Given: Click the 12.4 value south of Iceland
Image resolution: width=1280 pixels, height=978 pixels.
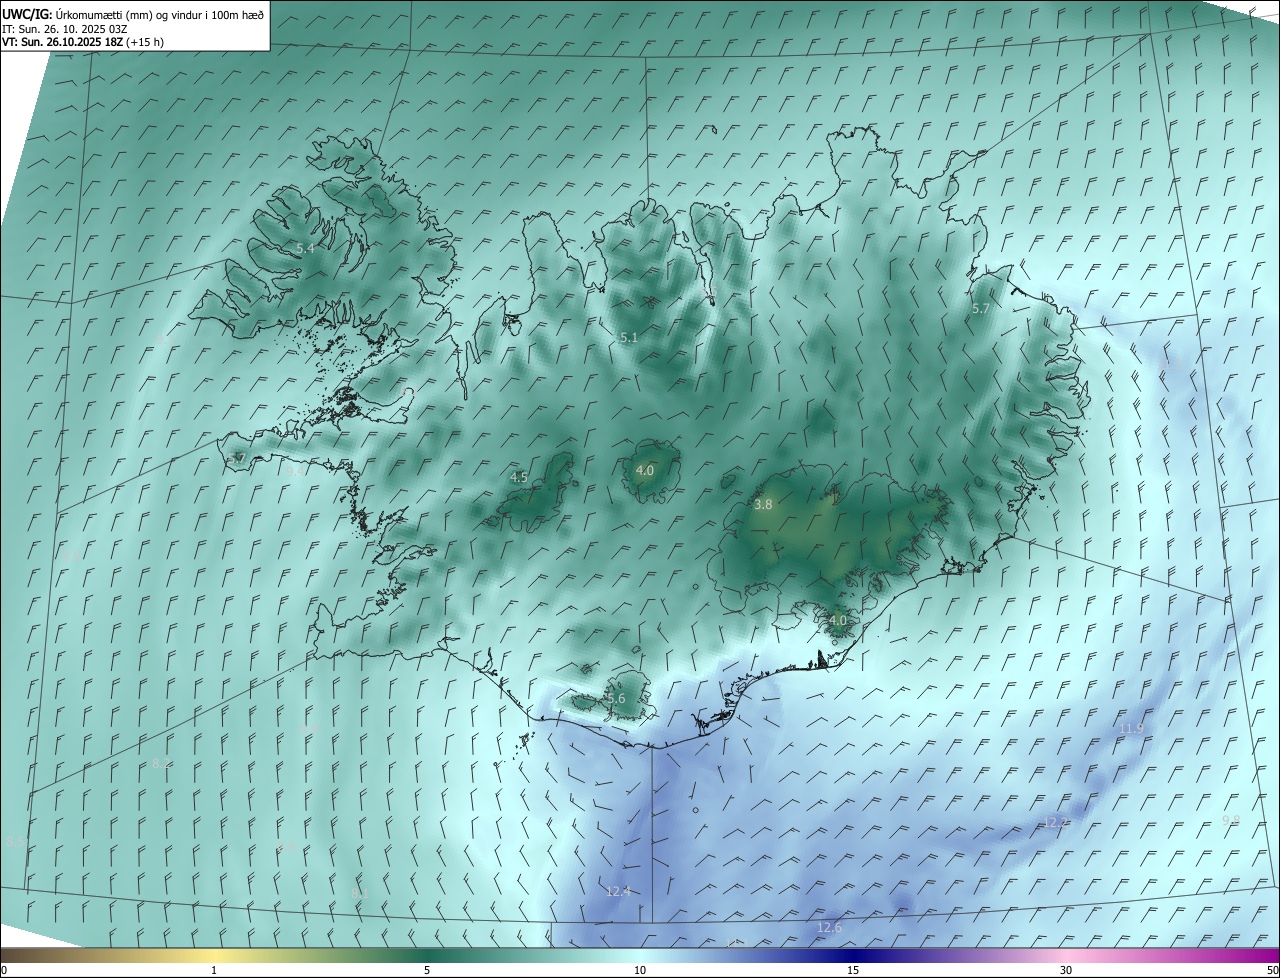Looking at the screenshot, I should coord(619,890).
